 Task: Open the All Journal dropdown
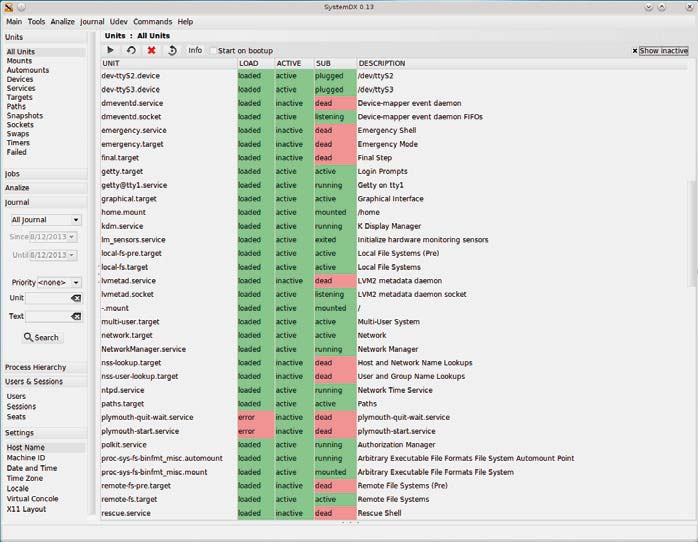tap(45, 220)
